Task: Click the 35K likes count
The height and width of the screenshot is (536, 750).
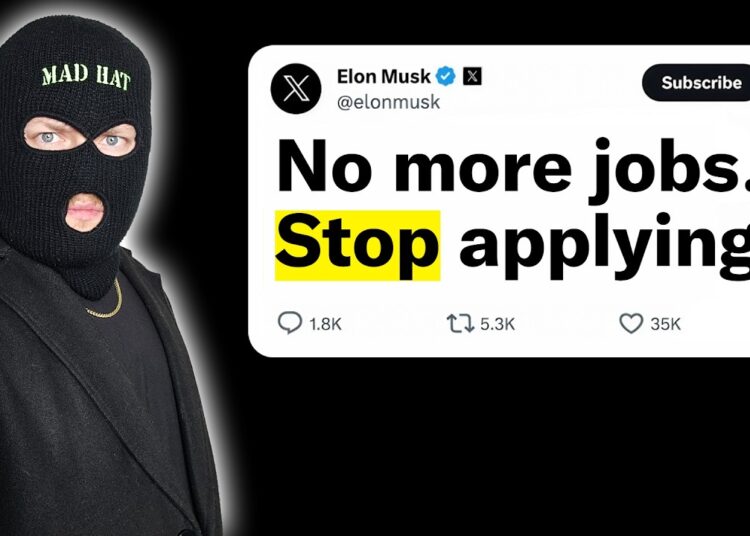Action: pos(665,324)
